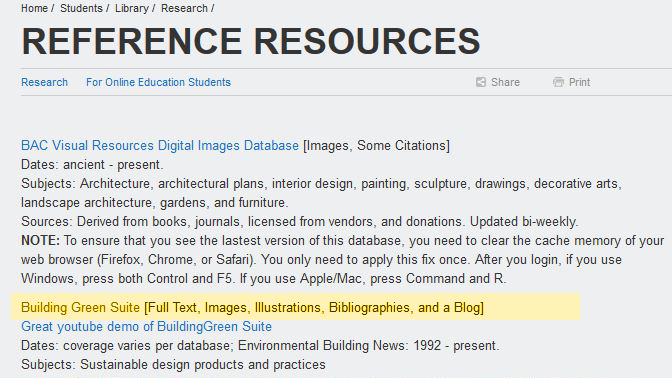Image resolution: width=672 pixels, height=378 pixels.
Task: Open the Home breadcrumb link
Action: click(x=34, y=8)
